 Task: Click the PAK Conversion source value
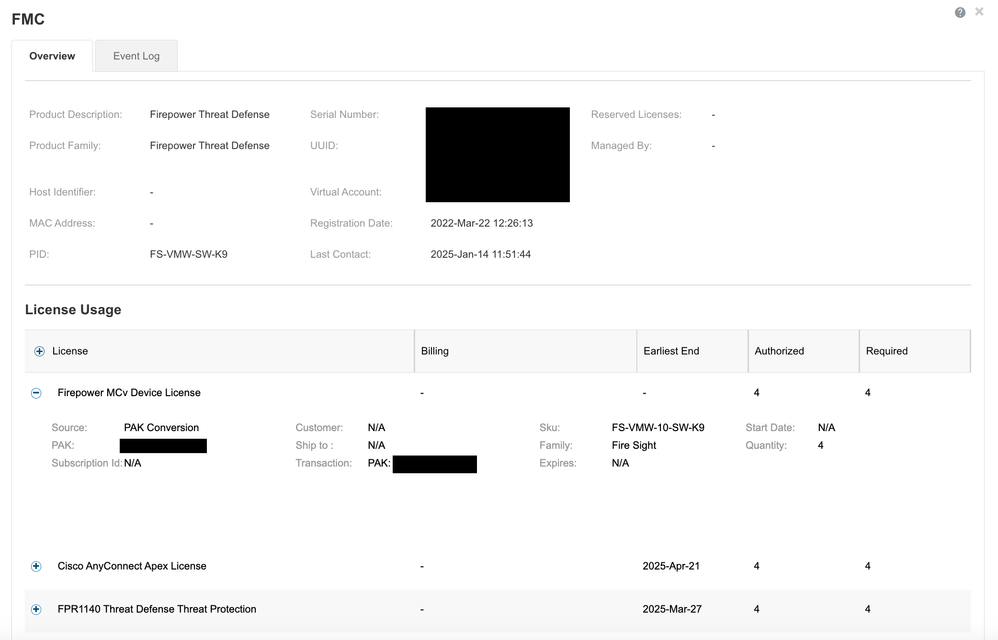tap(161, 428)
